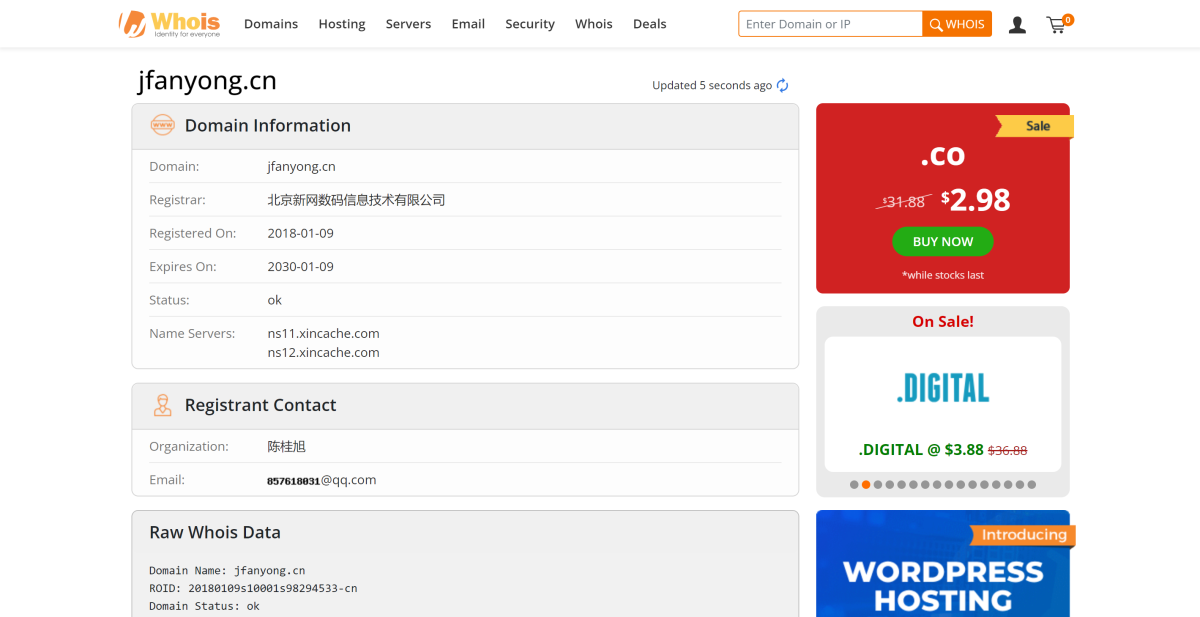Open the Email menu

pyautogui.click(x=468, y=23)
